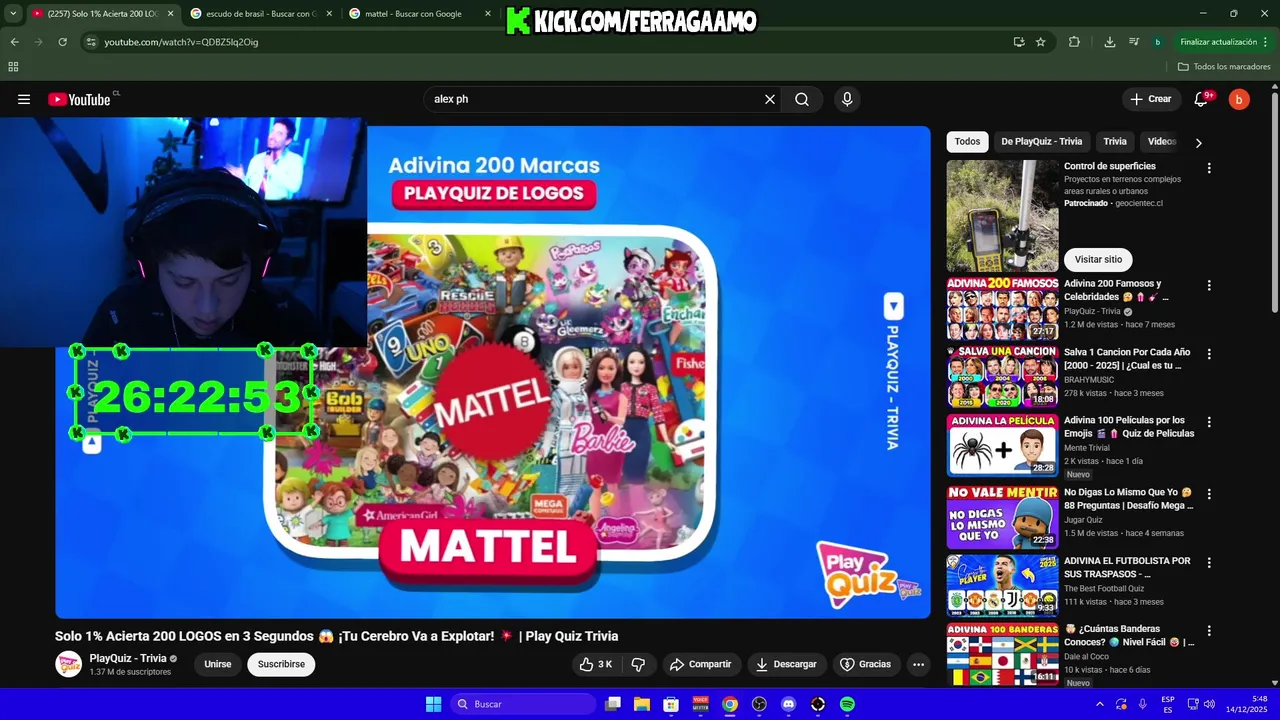Open Chrome downloads
1280x720 pixels.
pyautogui.click(x=1110, y=42)
